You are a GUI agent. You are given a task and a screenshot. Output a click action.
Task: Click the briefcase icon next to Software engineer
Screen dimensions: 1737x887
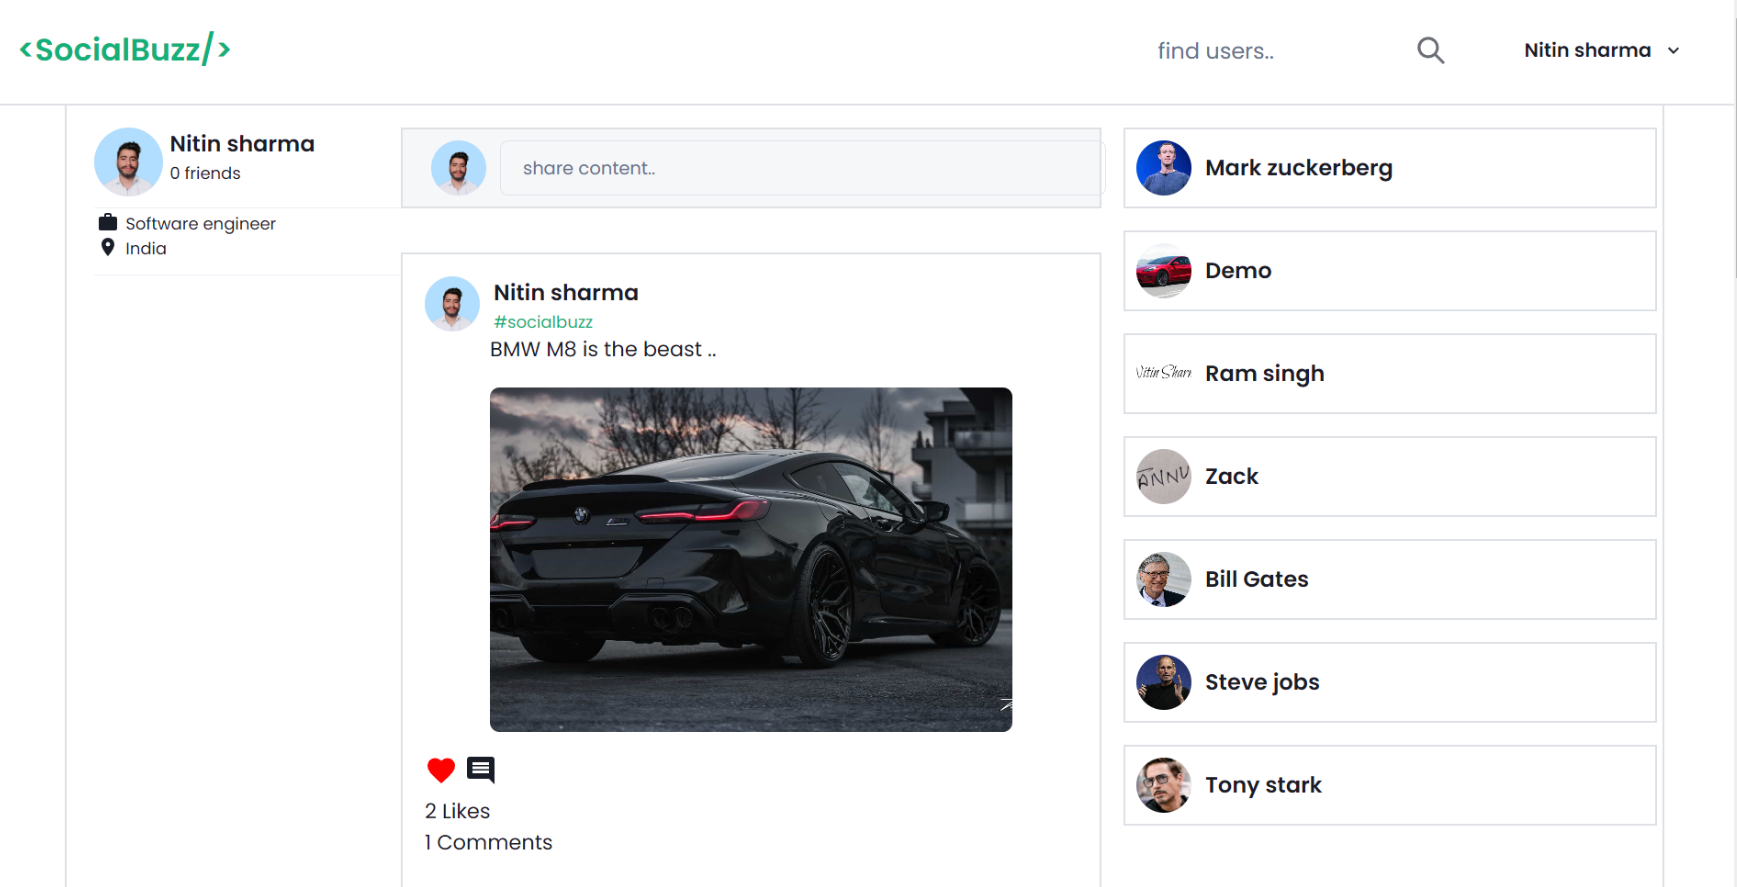click(x=108, y=222)
